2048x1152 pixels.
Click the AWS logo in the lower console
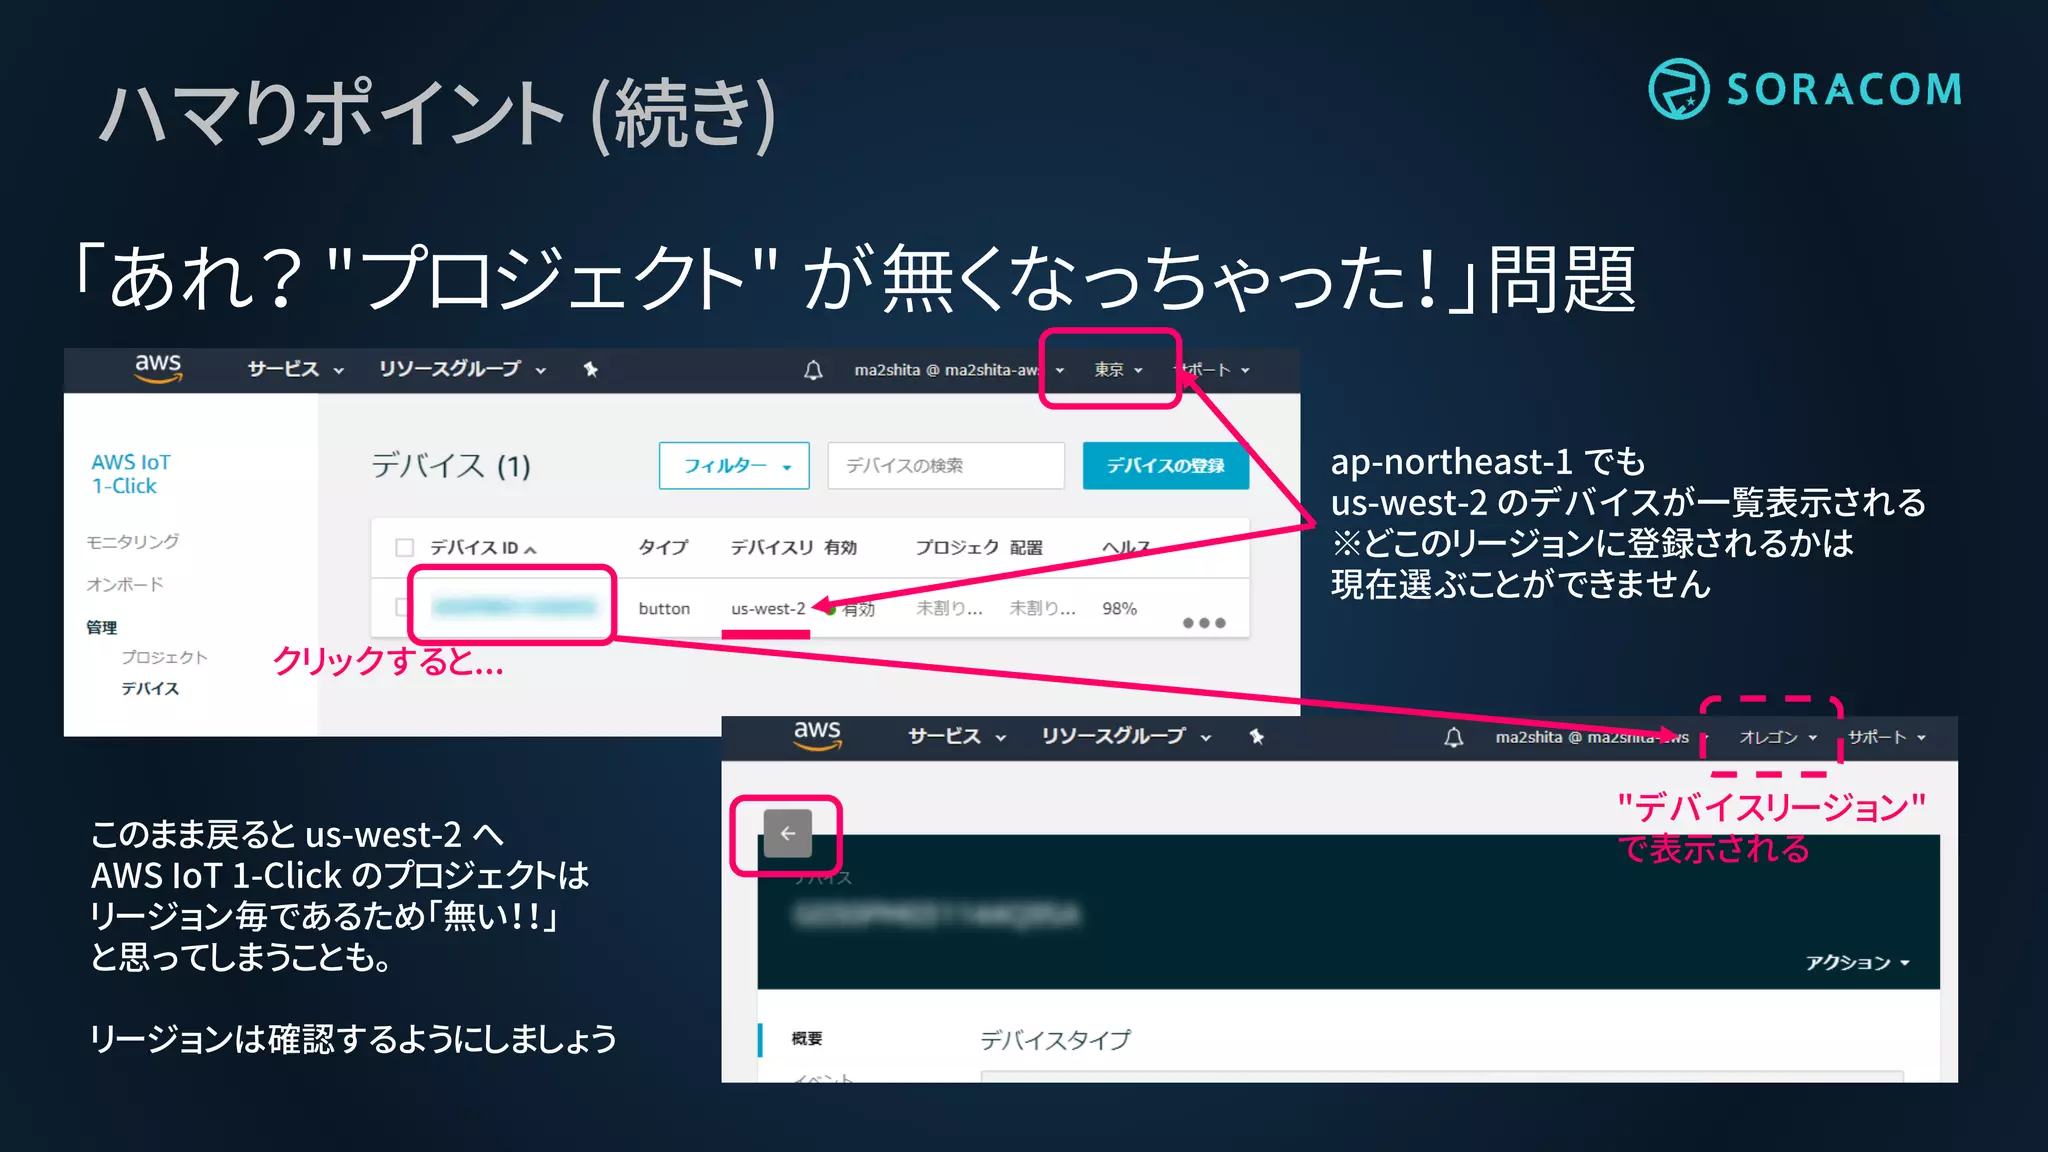(x=817, y=735)
